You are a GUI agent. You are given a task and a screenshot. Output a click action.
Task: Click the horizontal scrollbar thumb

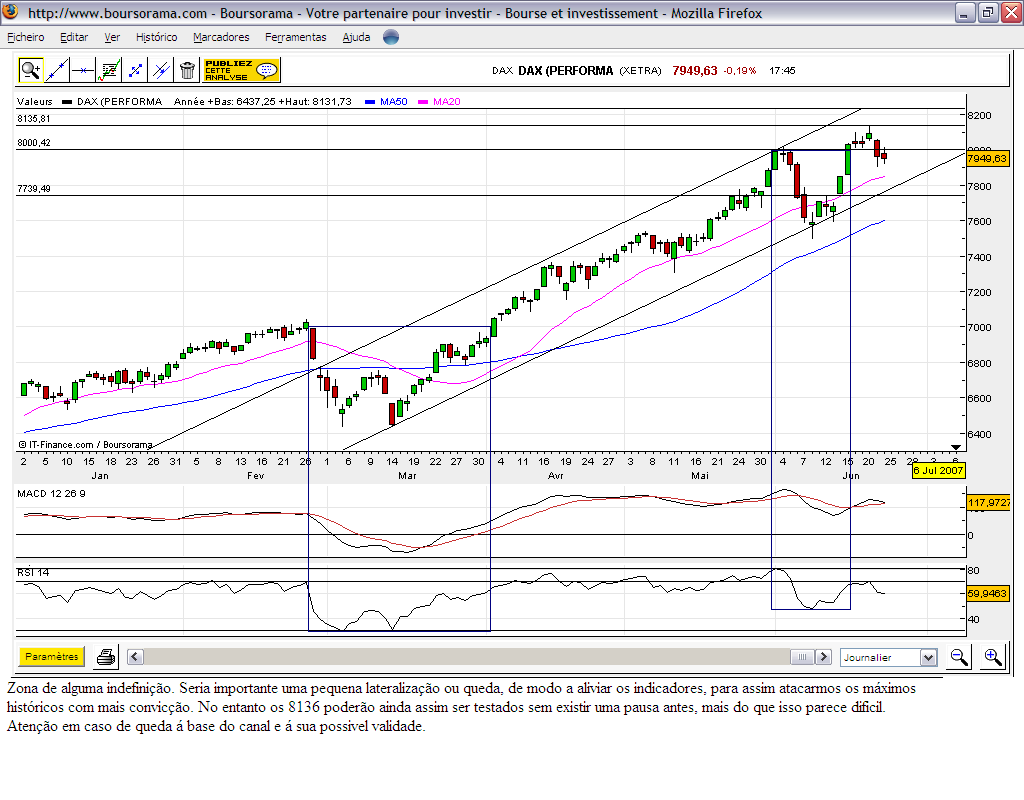pyautogui.click(x=802, y=657)
